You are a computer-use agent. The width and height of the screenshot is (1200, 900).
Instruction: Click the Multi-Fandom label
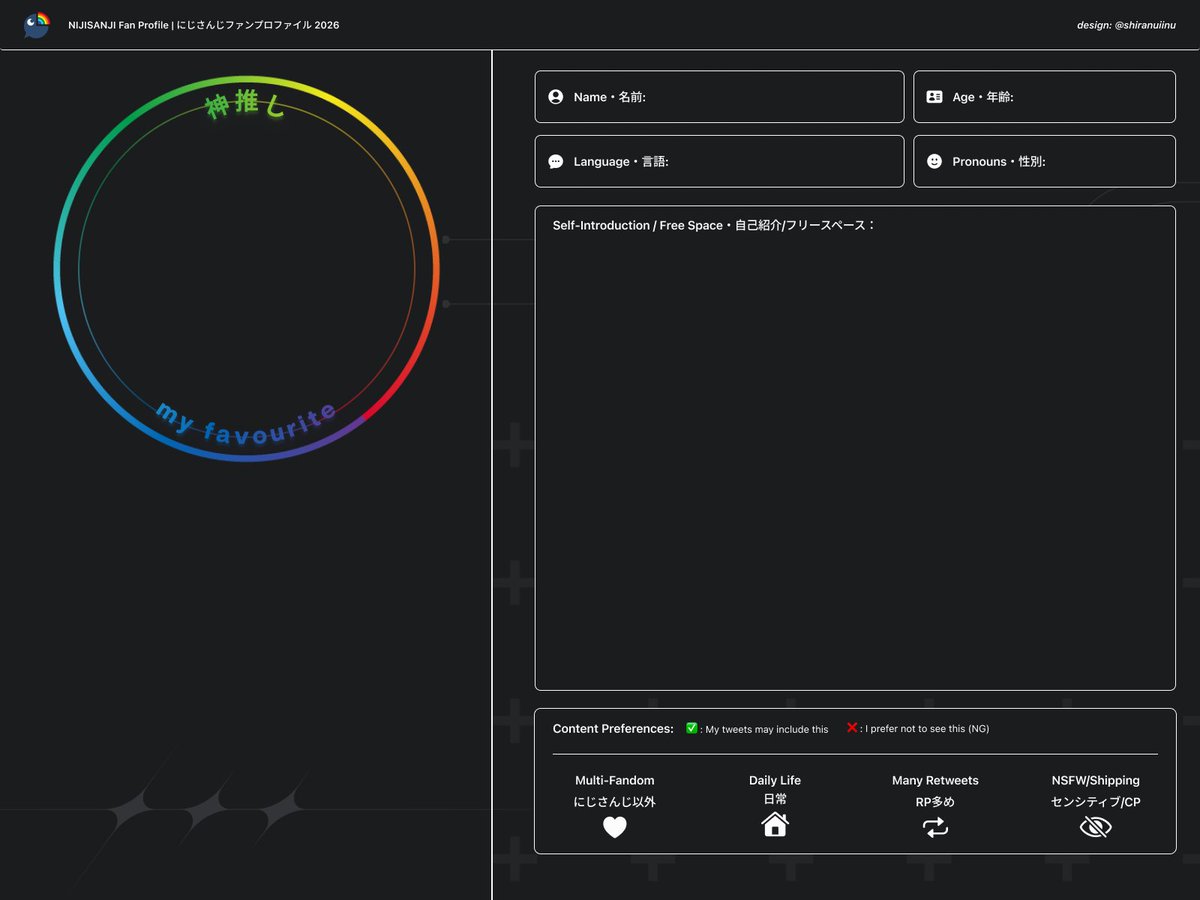[x=615, y=780]
